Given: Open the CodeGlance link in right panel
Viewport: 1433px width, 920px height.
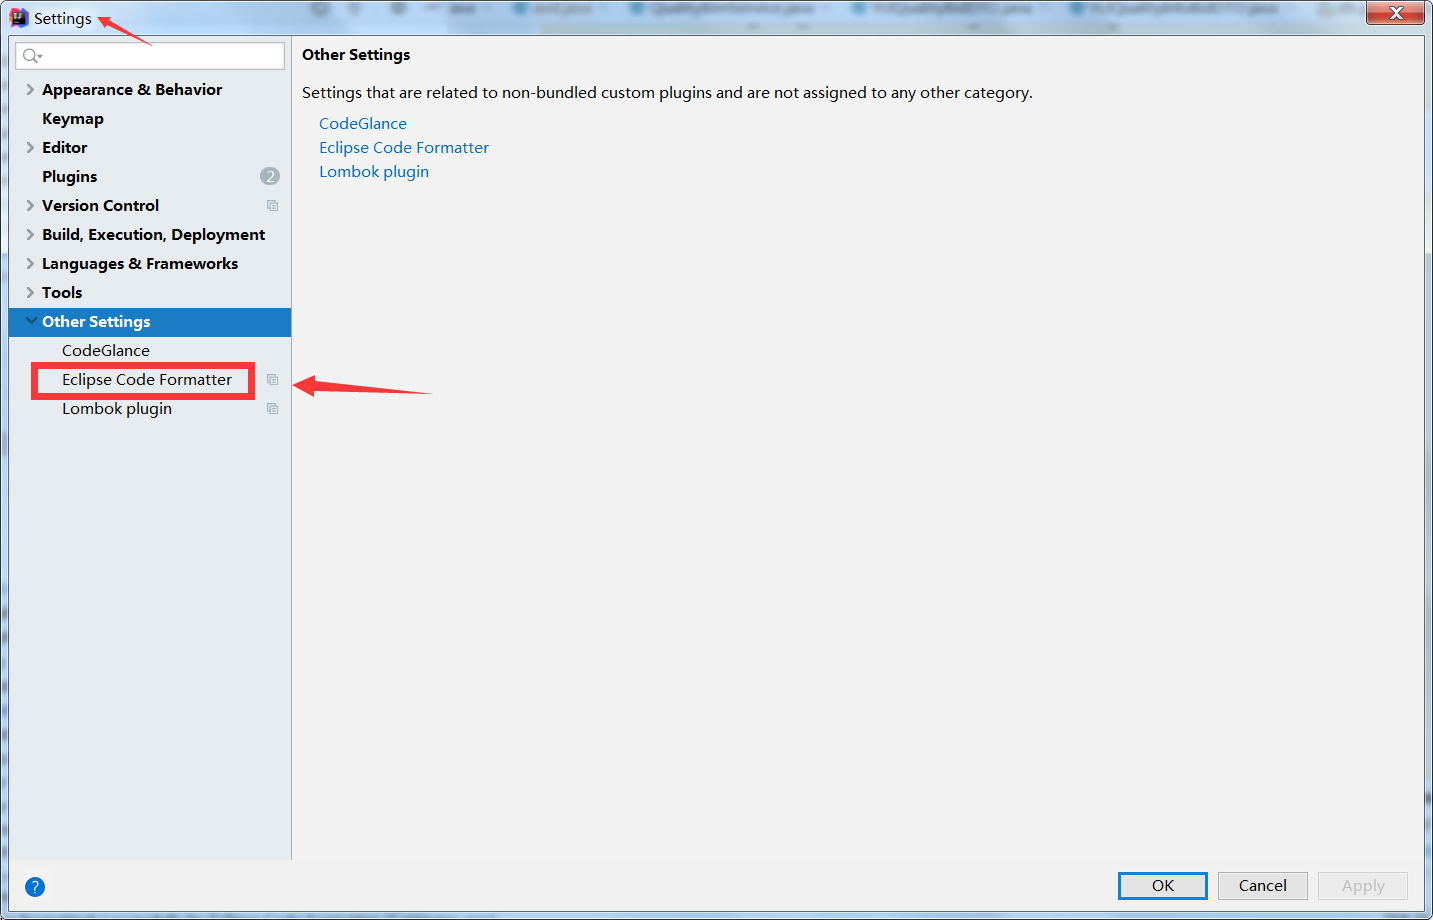Looking at the screenshot, I should (362, 123).
